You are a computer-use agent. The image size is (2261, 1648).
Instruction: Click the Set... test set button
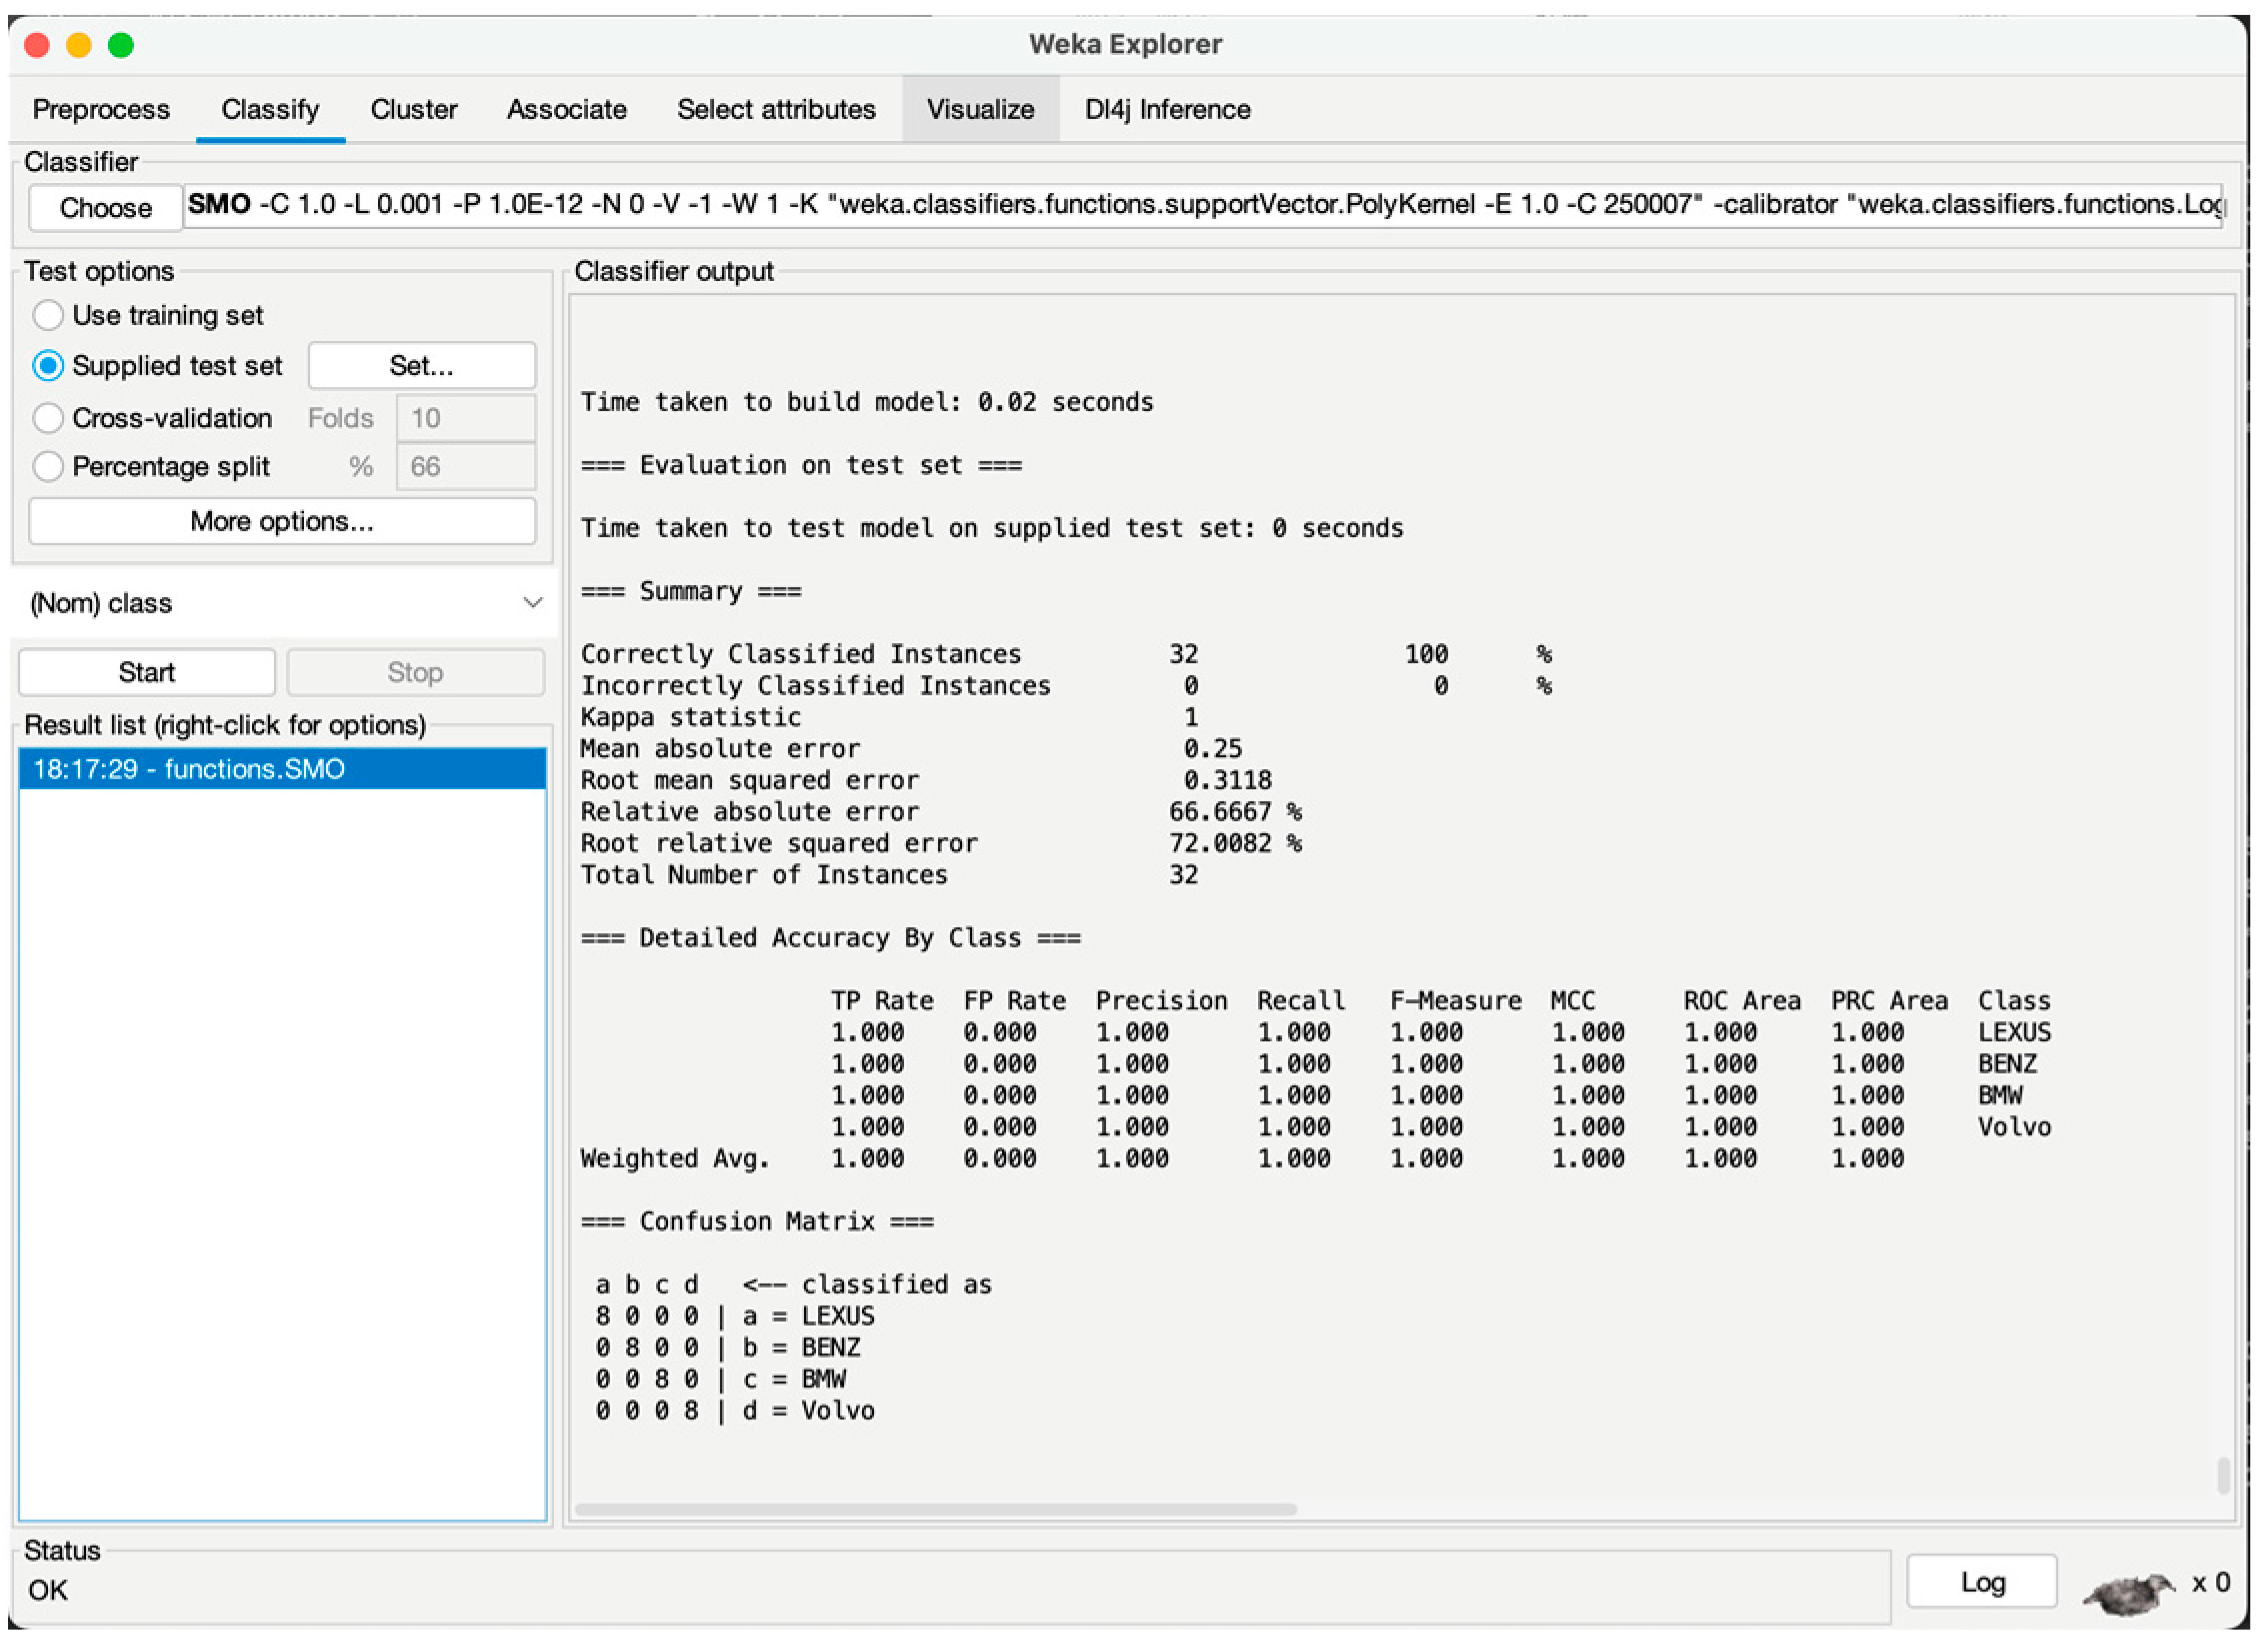pyautogui.click(x=421, y=366)
